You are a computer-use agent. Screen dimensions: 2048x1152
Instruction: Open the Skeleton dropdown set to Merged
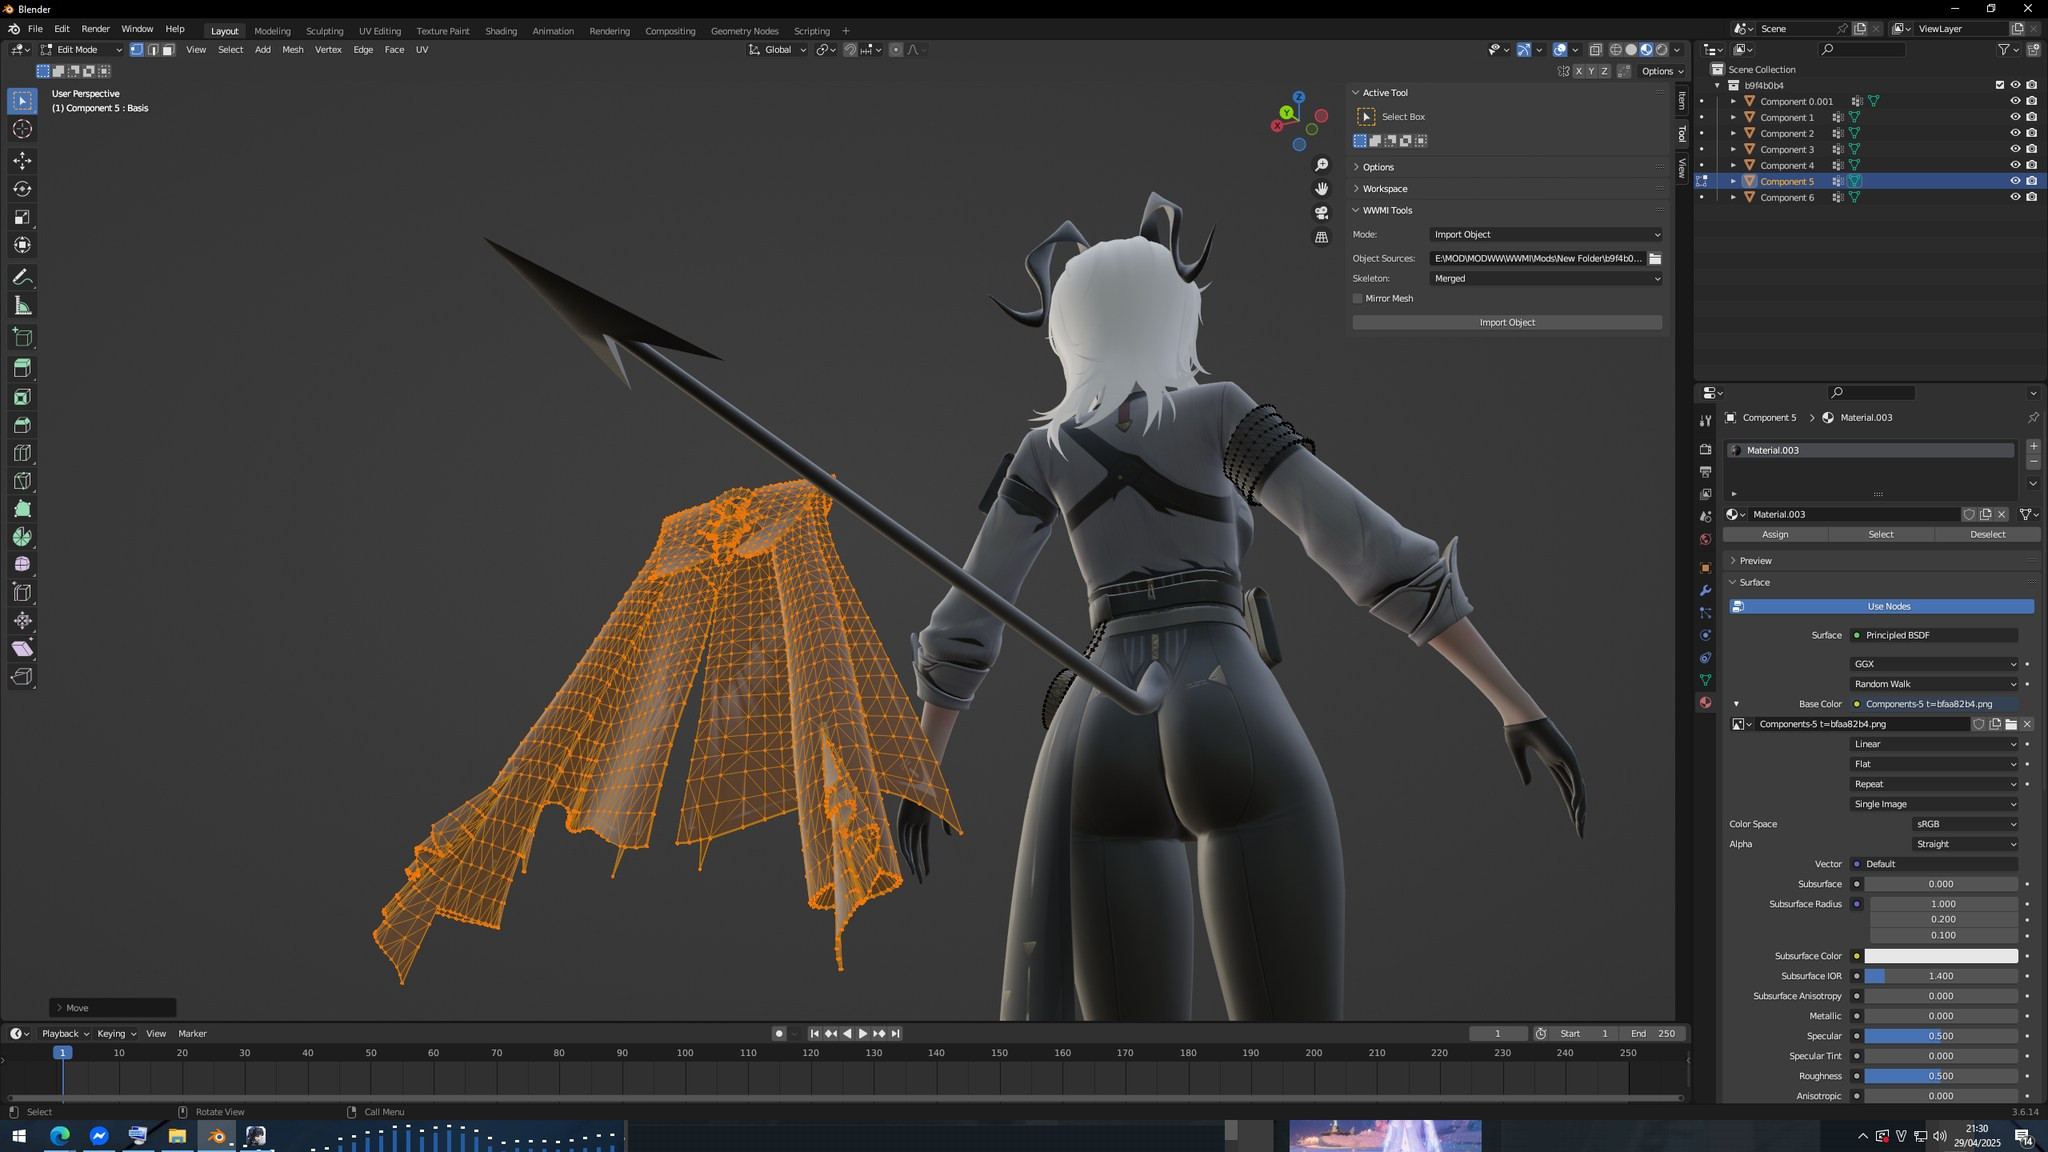[1545, 278]
